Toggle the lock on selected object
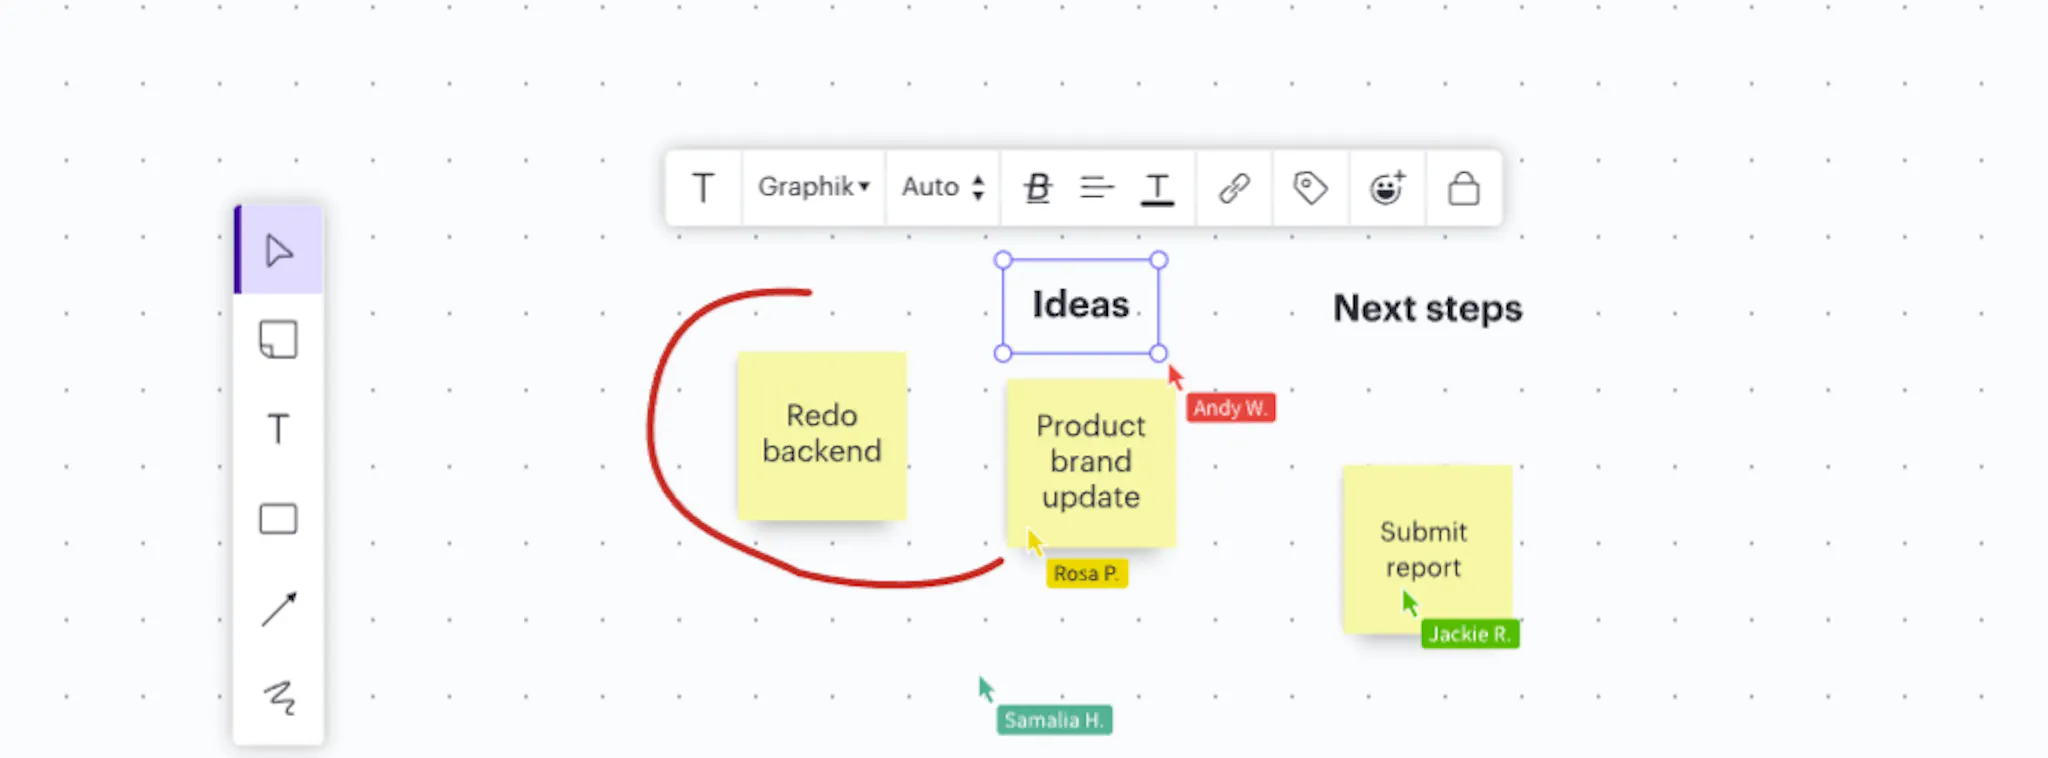This screenshot has width=2048, height=758. click(1464, 188)
